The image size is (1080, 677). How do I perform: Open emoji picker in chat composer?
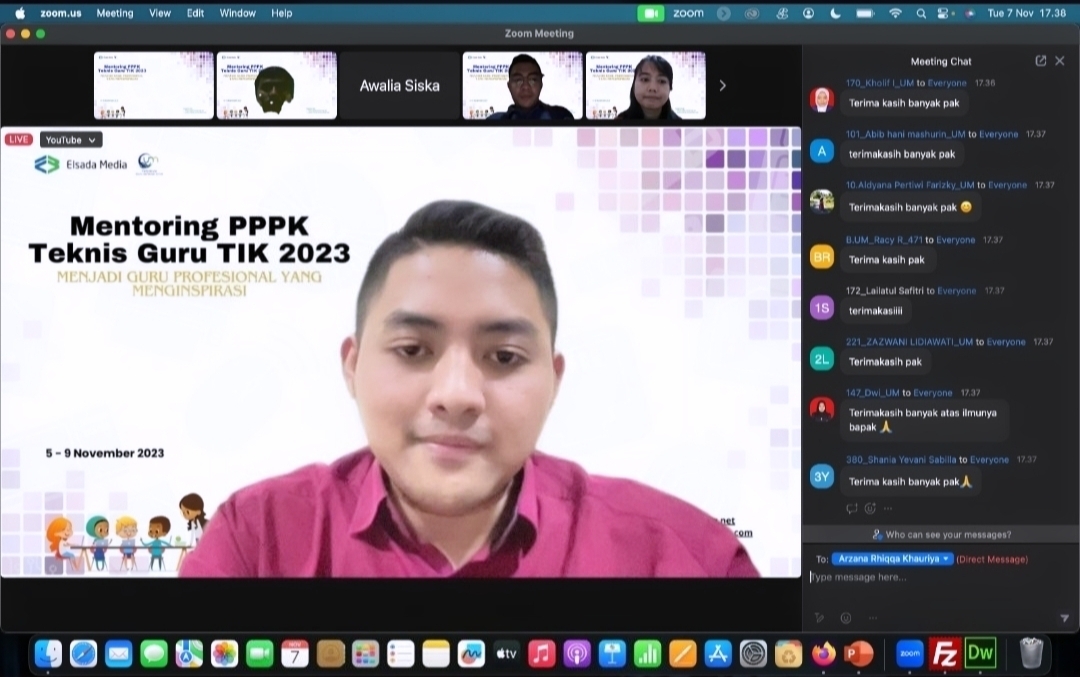click(x=846, y=618)
